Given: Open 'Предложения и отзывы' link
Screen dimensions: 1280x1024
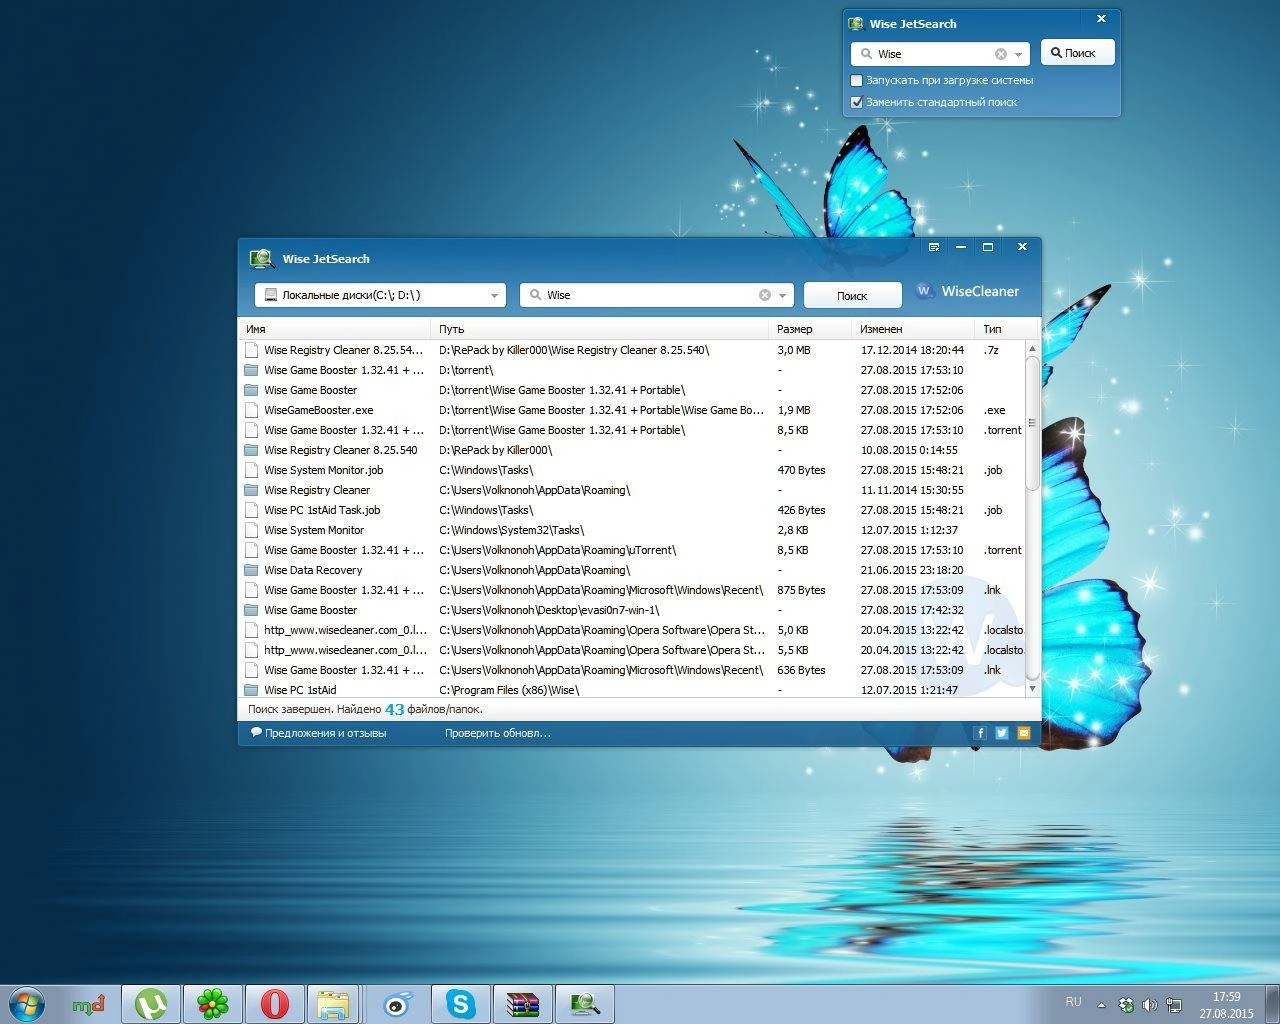Looking at the screenshot, I should coord(318,733).
